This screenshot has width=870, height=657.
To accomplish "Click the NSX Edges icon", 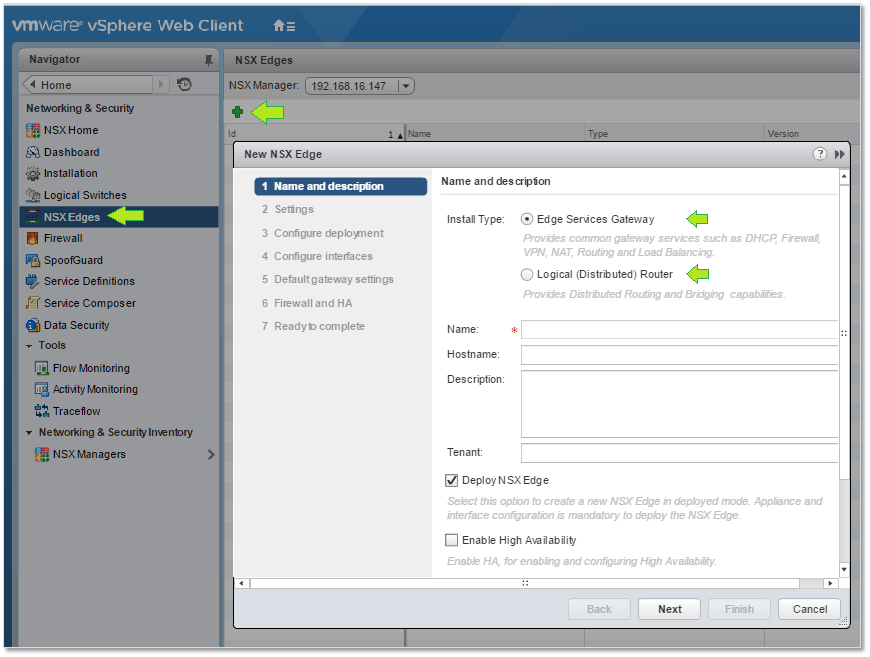I will [33, 217].
